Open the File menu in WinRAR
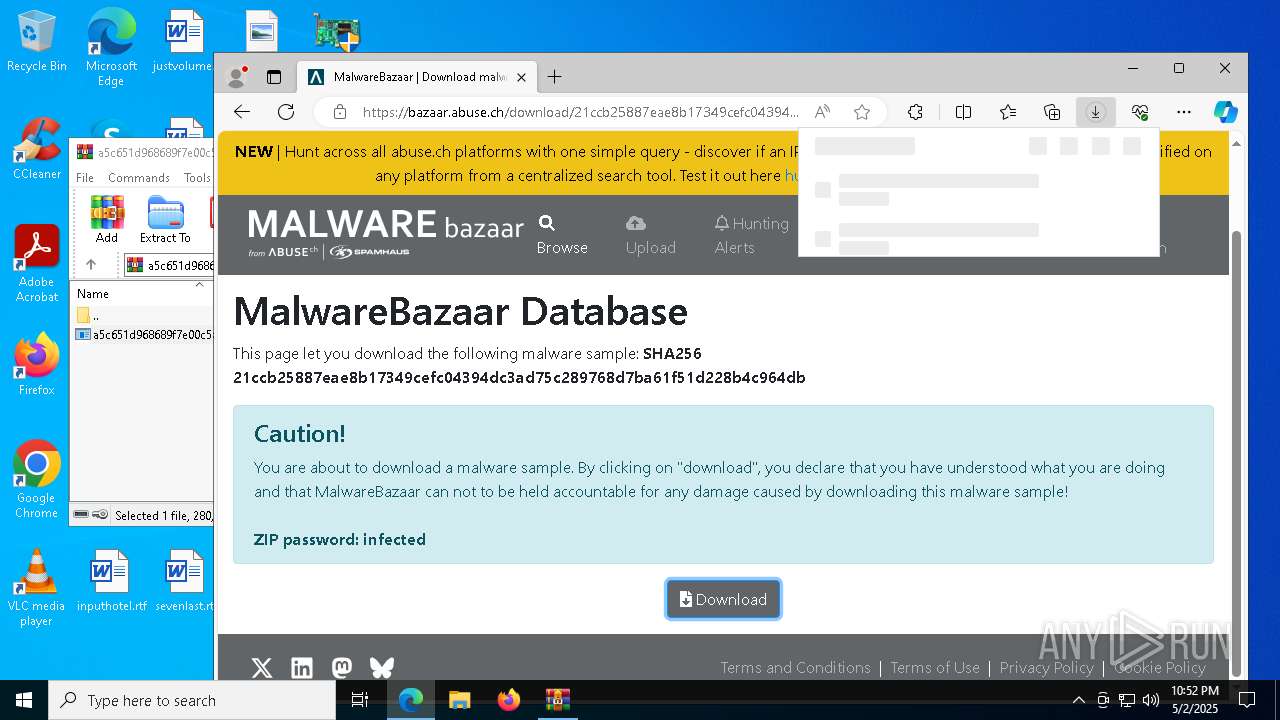This screenshot has width=1280, height=720. pos(85,177)
